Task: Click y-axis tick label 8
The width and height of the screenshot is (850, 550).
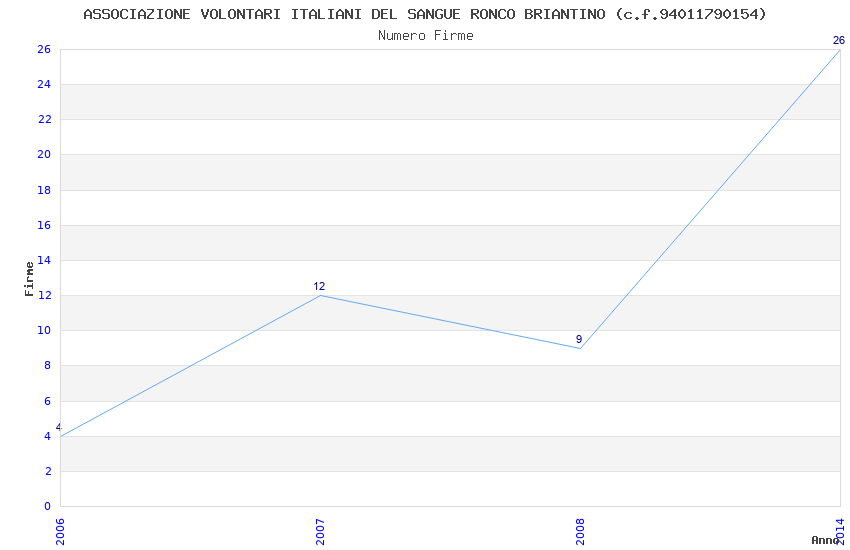Action: pyautogui.click(x=48, y=366)
